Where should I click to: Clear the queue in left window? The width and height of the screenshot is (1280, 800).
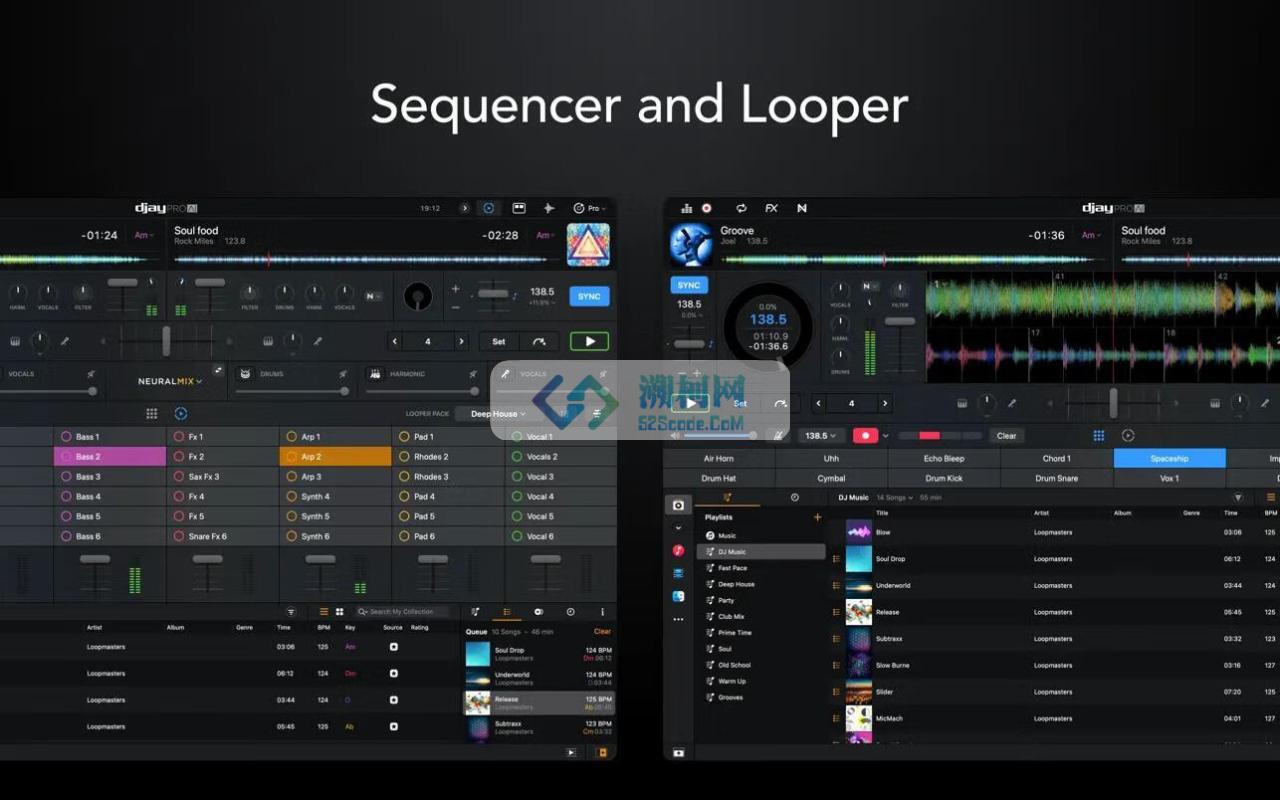click(x=602, y=631)
